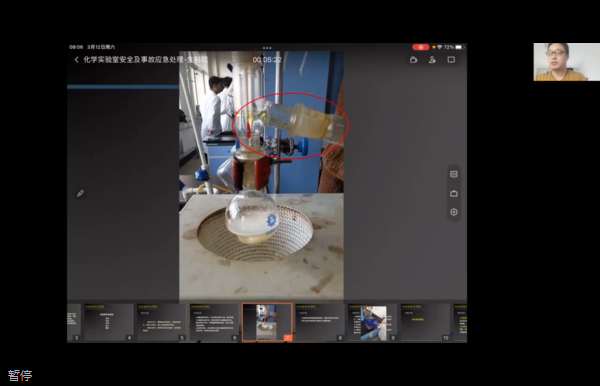Open the comment/notes icon on right panel
This screenshot has height=386, width=600.
[454, 174]
